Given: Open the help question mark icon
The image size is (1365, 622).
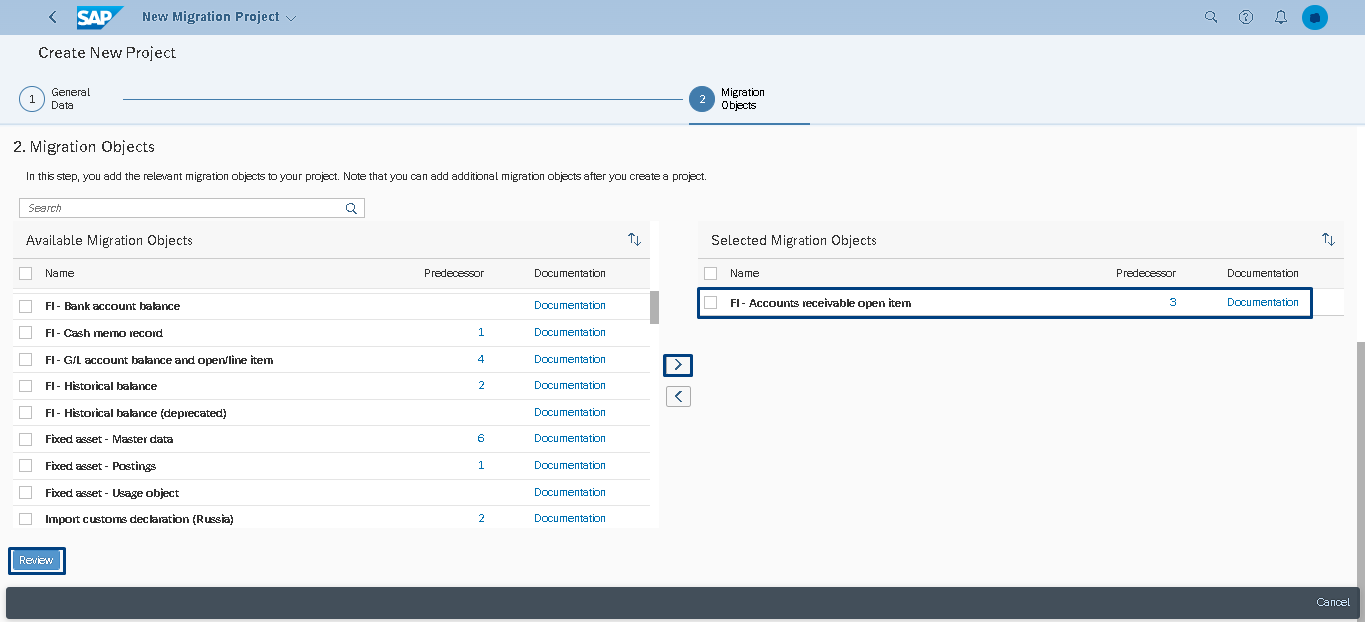Looking at the screenshot, I should [1246, 17].
